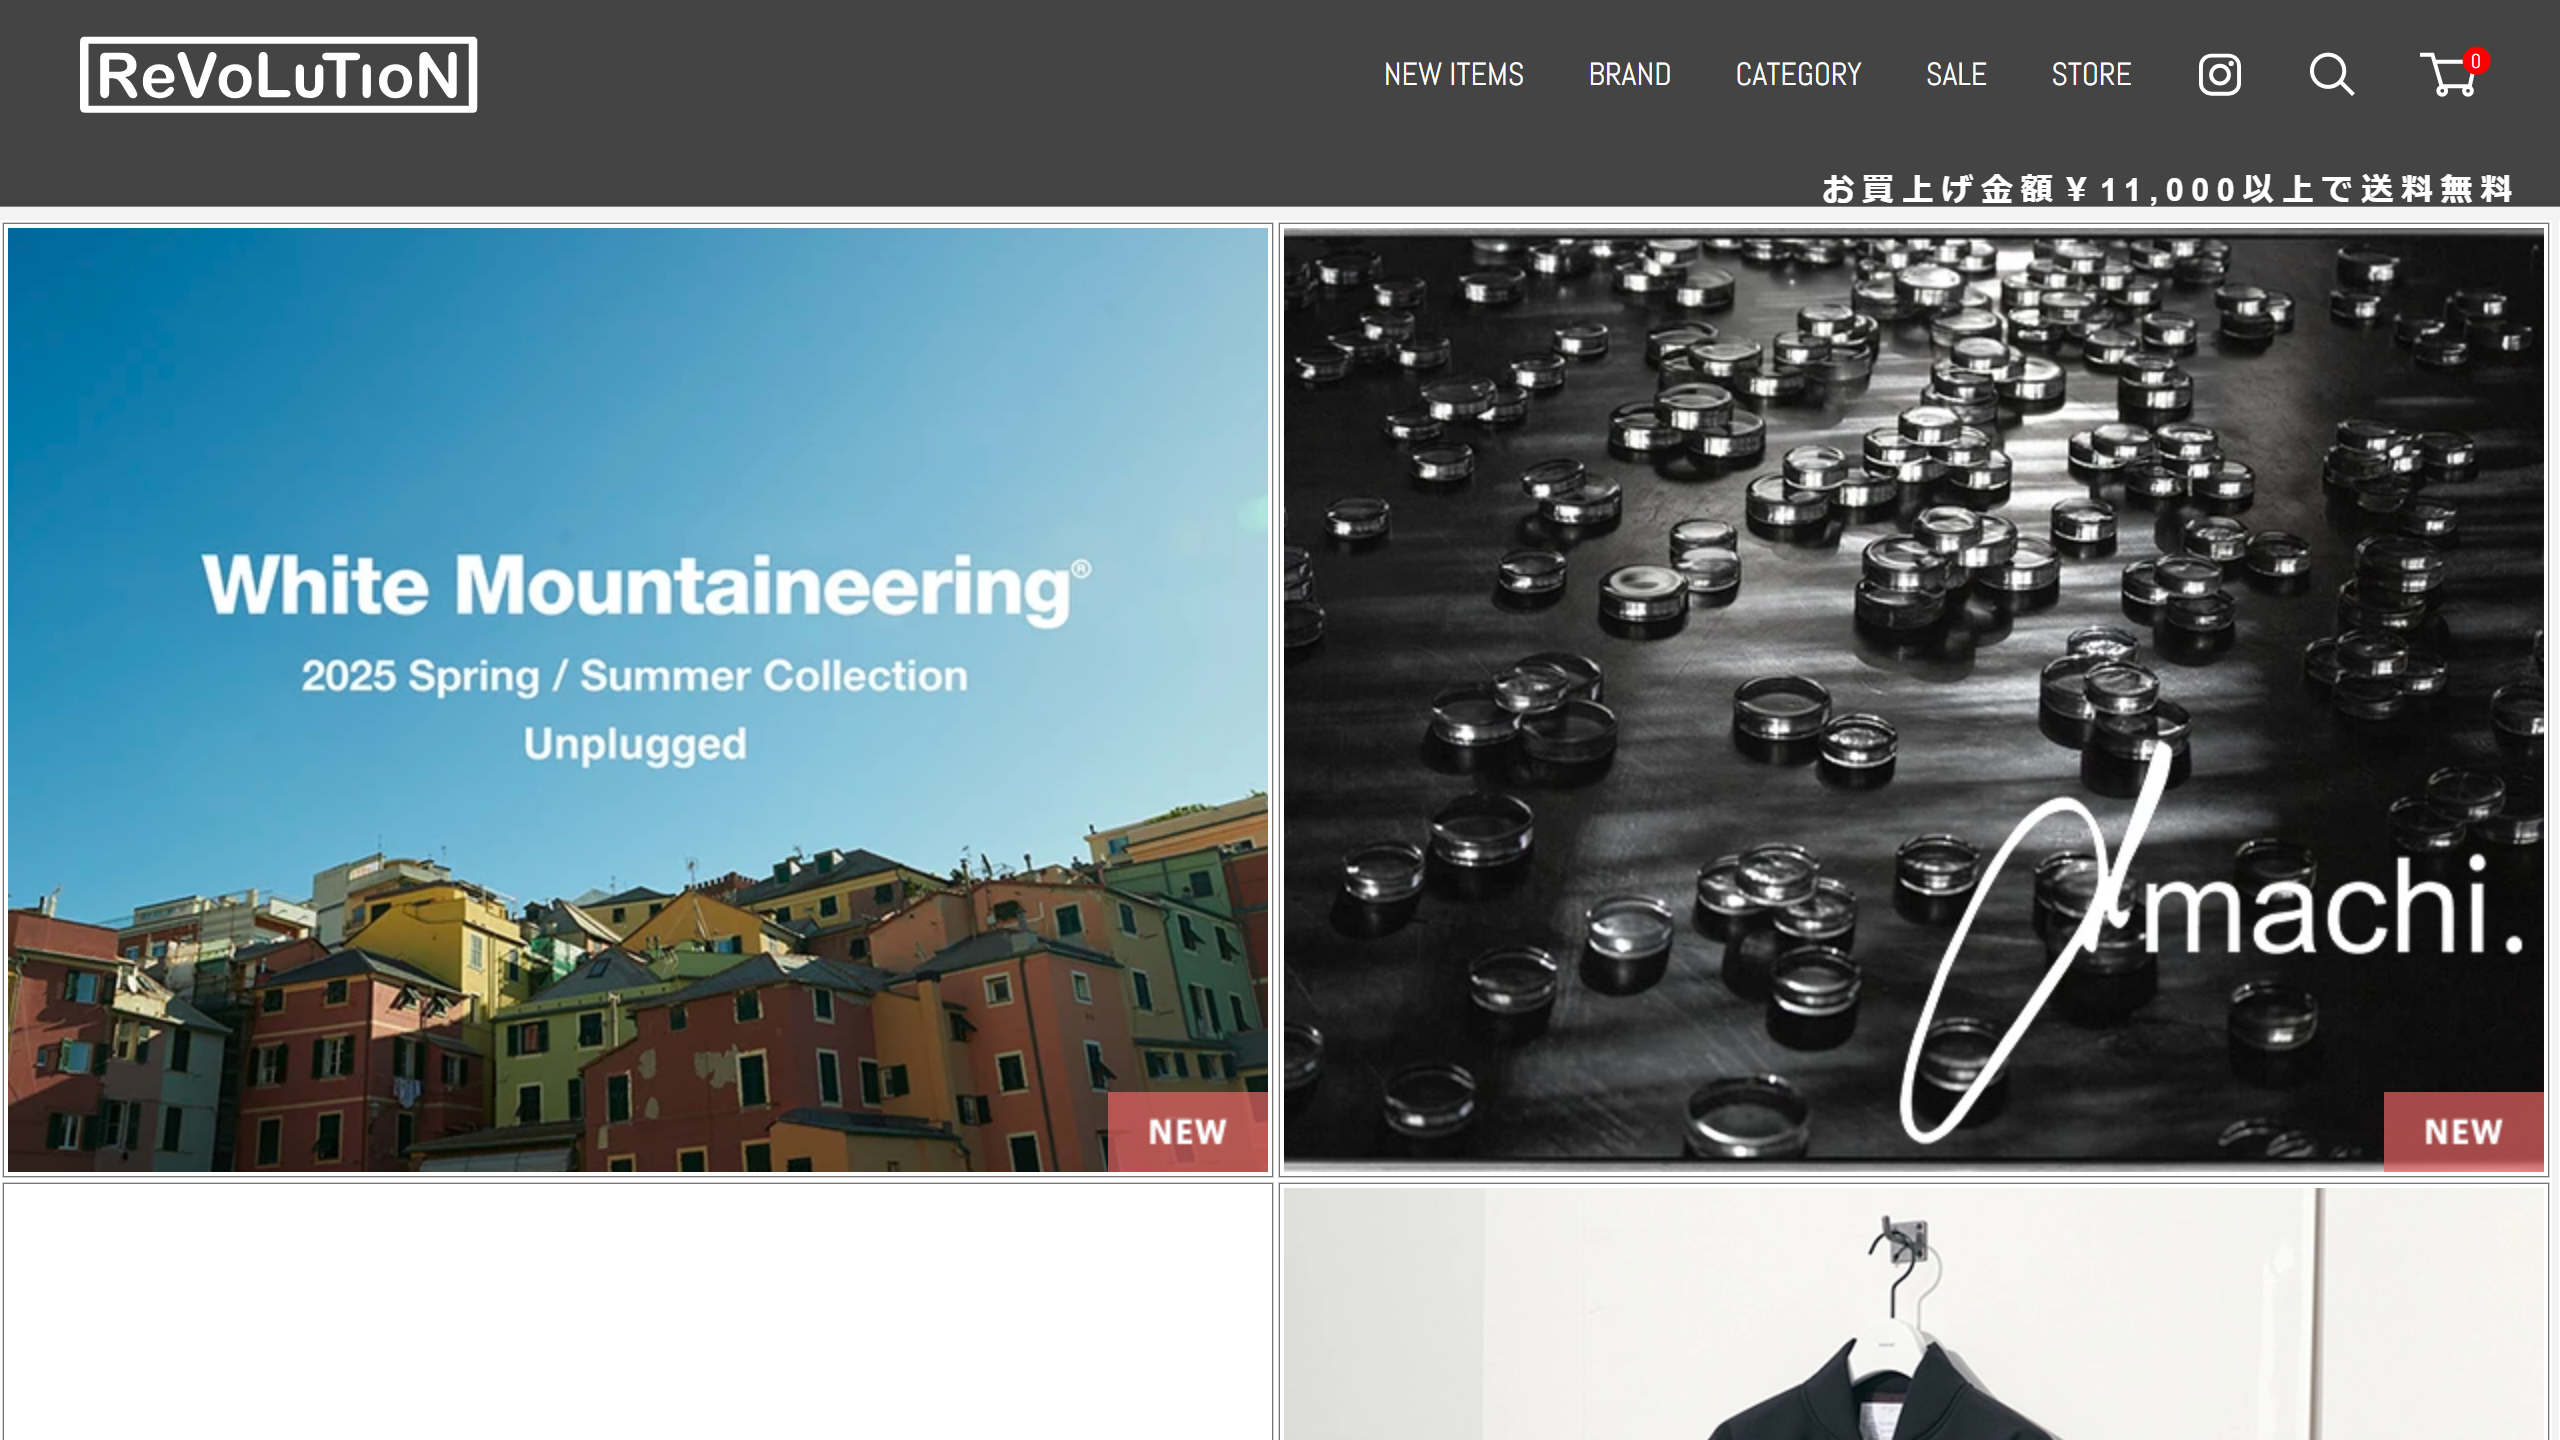
Task: Open the BRAND menu
Action: (1630, 75)
